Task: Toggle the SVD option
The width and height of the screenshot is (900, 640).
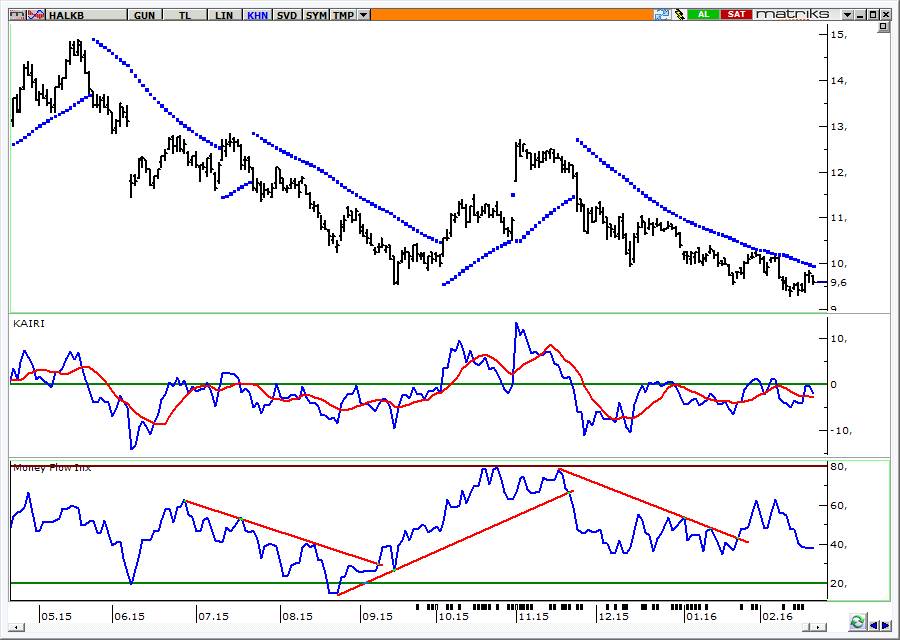Action: [287, 15]
